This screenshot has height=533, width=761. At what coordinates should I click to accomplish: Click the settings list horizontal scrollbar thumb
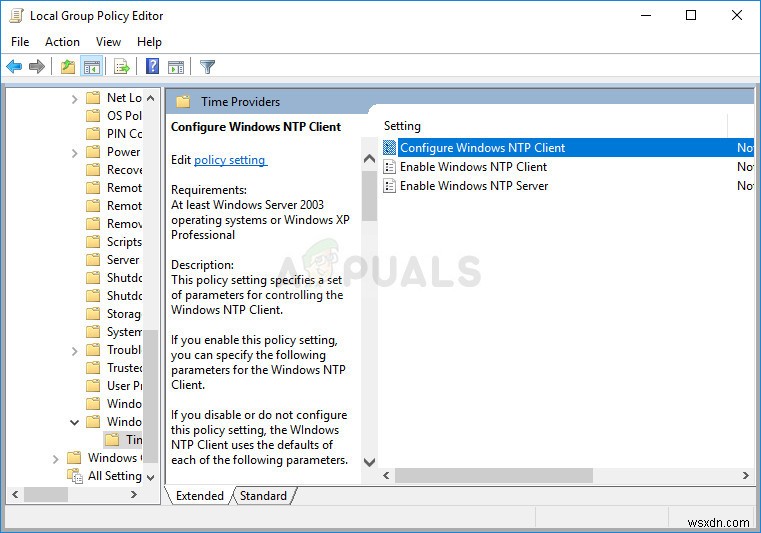click(x=494, y=476)
